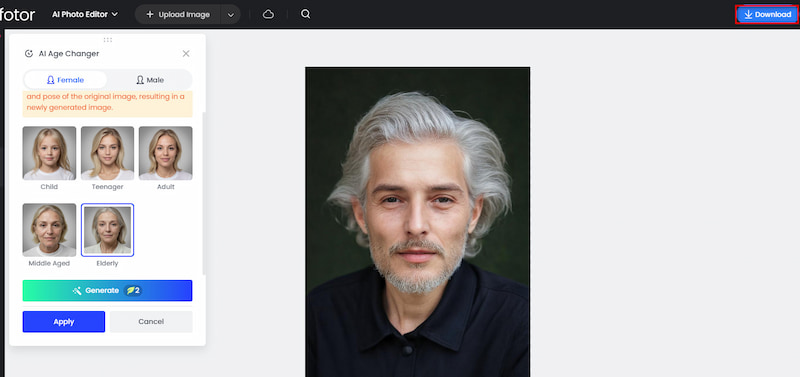Close the AI Age Changer panel
Image resolution: width=800 pixels, height=377 pixels.
tap(186, 54)
